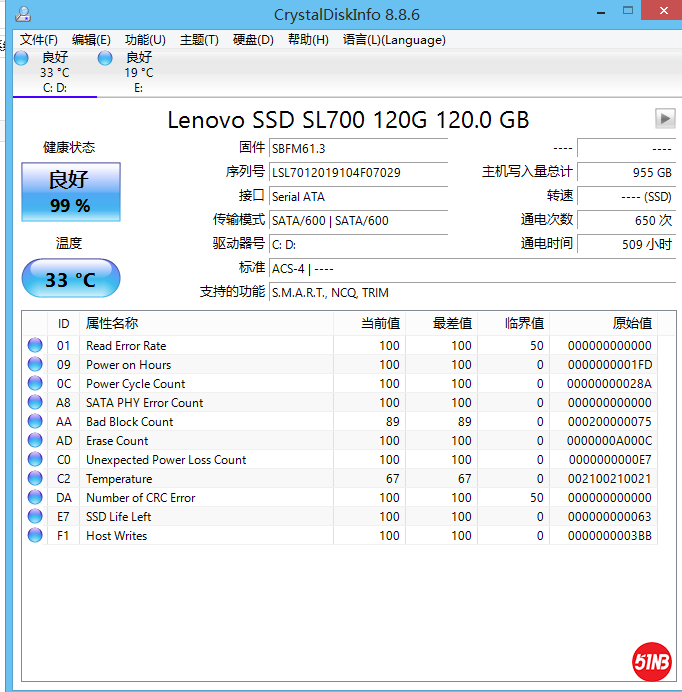Viewport: 682px width, 692px height.
Task: Click status orb for Temperature row
Action: tap(35, 479)
